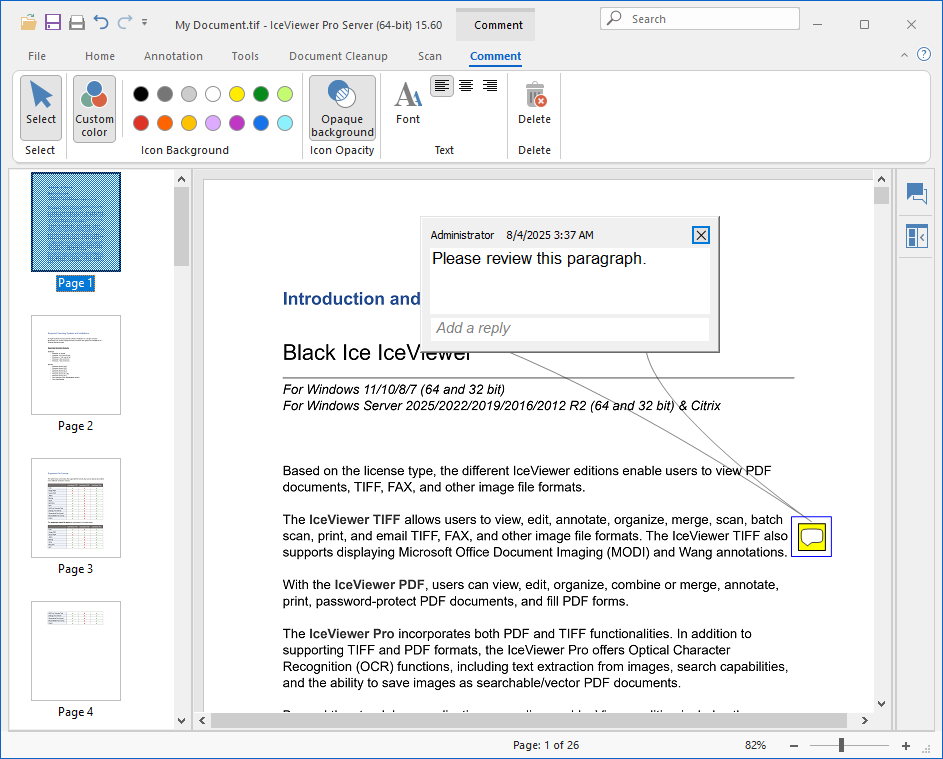This screenshot has height=759, width=943.
Task: Open file using the folder icon
Action: [x=28, y=23]
